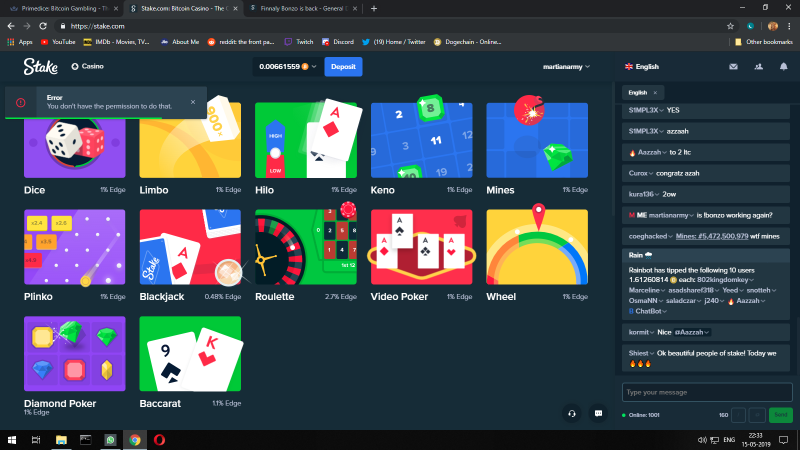The image size is (800, 450).
Task: Click the volume icon in system tray
Action: coord(702,440)
